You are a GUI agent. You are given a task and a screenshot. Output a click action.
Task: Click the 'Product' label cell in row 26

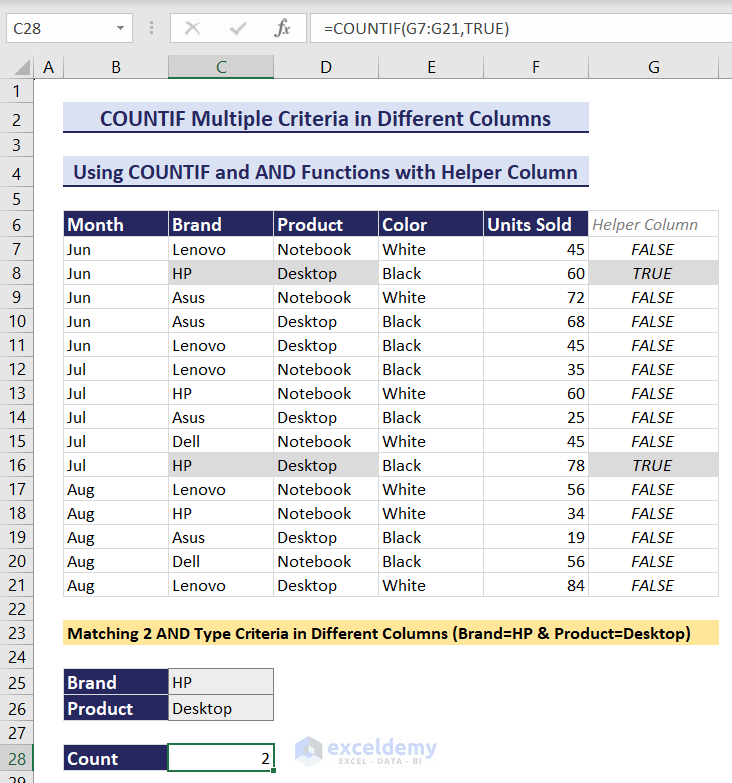[116, 708]
